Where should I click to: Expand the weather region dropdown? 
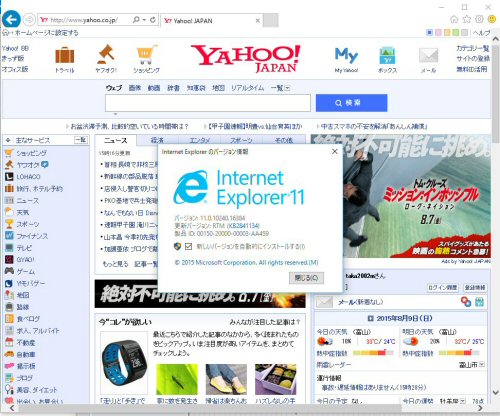482,365
